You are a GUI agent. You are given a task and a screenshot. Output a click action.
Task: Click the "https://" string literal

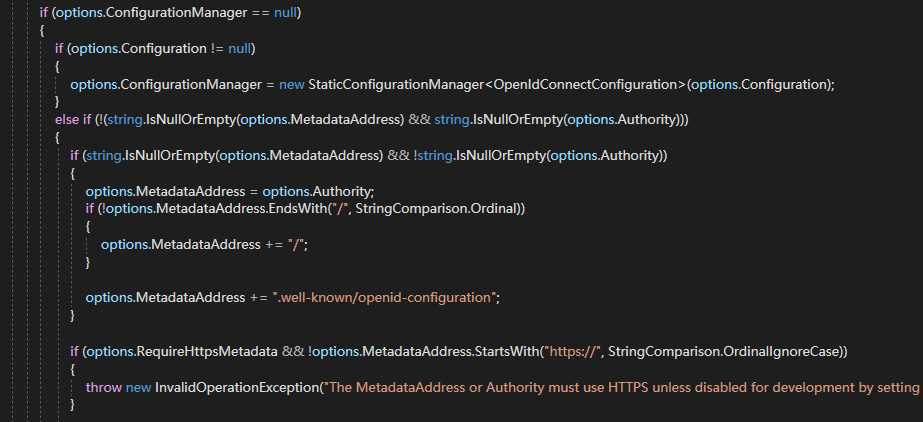(x=572, y=351)
